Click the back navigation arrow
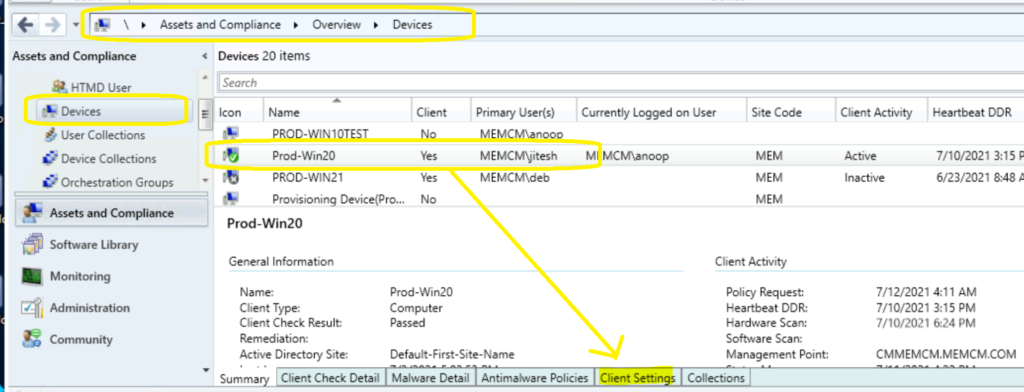This screenshot has height=392, width=1024. tap(25, 25)
